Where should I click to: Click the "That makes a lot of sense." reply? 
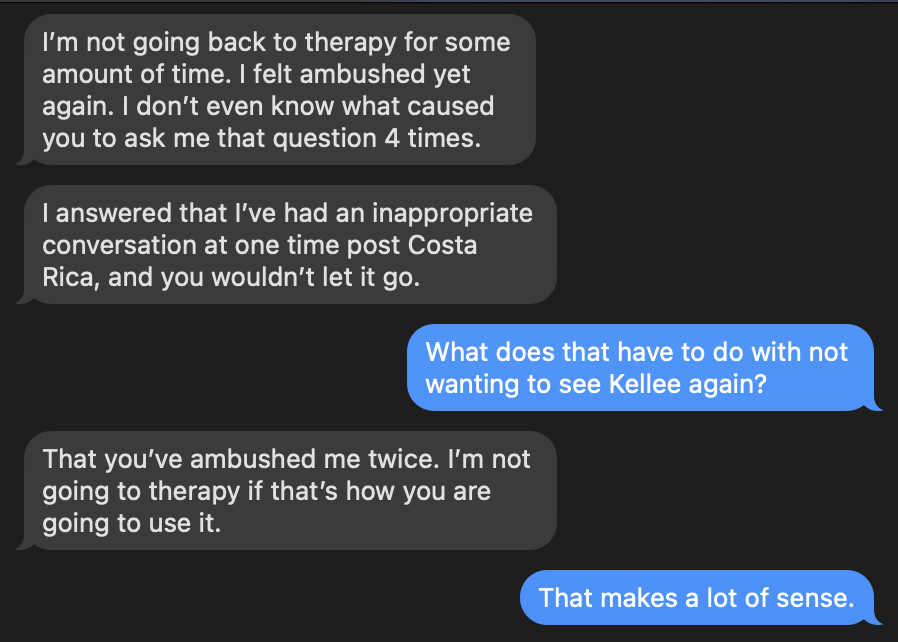[696, 598]
